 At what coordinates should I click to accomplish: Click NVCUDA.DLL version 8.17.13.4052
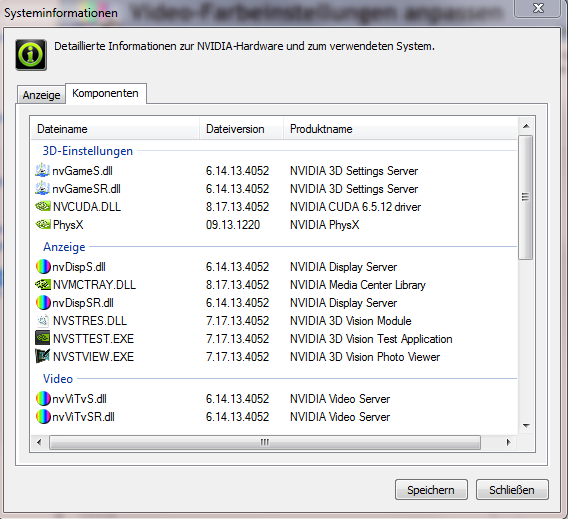[x=237, y=207]
